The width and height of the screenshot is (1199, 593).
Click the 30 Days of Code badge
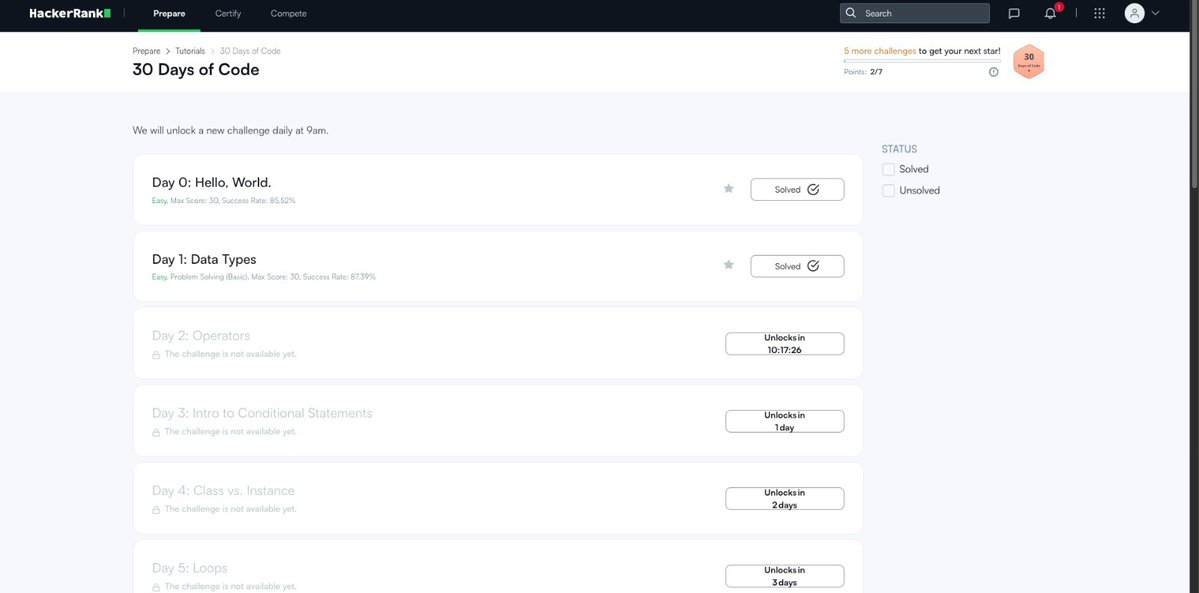pos(1027,60)
